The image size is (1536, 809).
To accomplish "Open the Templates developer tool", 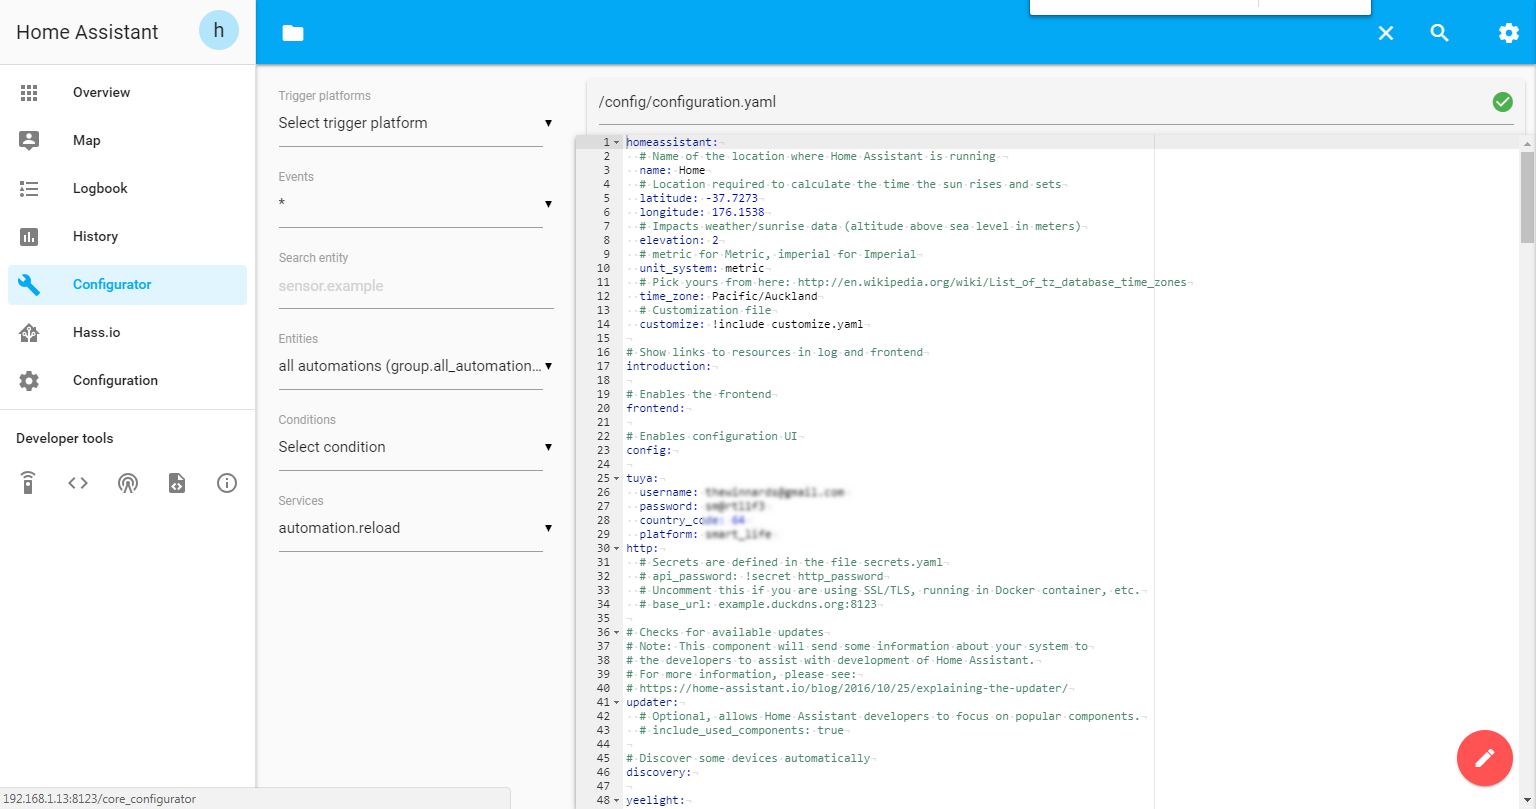I will click(176, 482).
